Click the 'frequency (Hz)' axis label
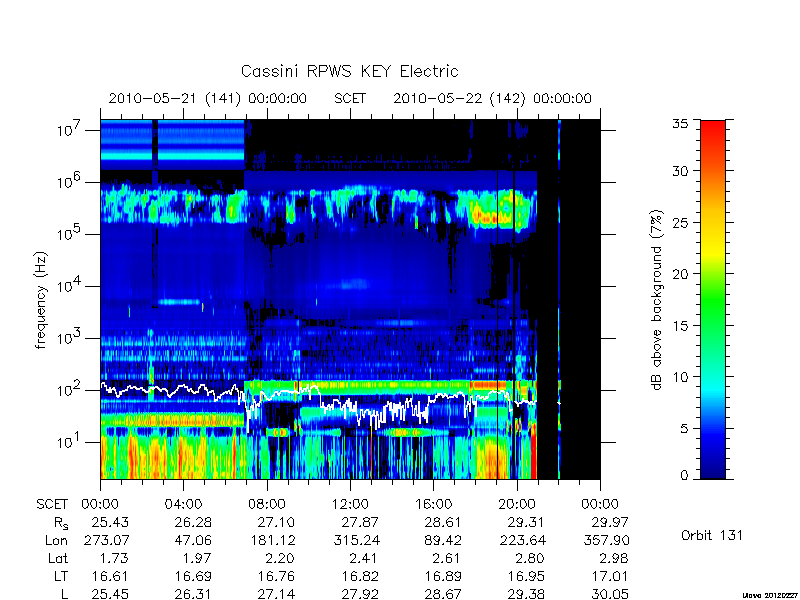The width and height of the screenshot is (800, 600). (41, 300)
